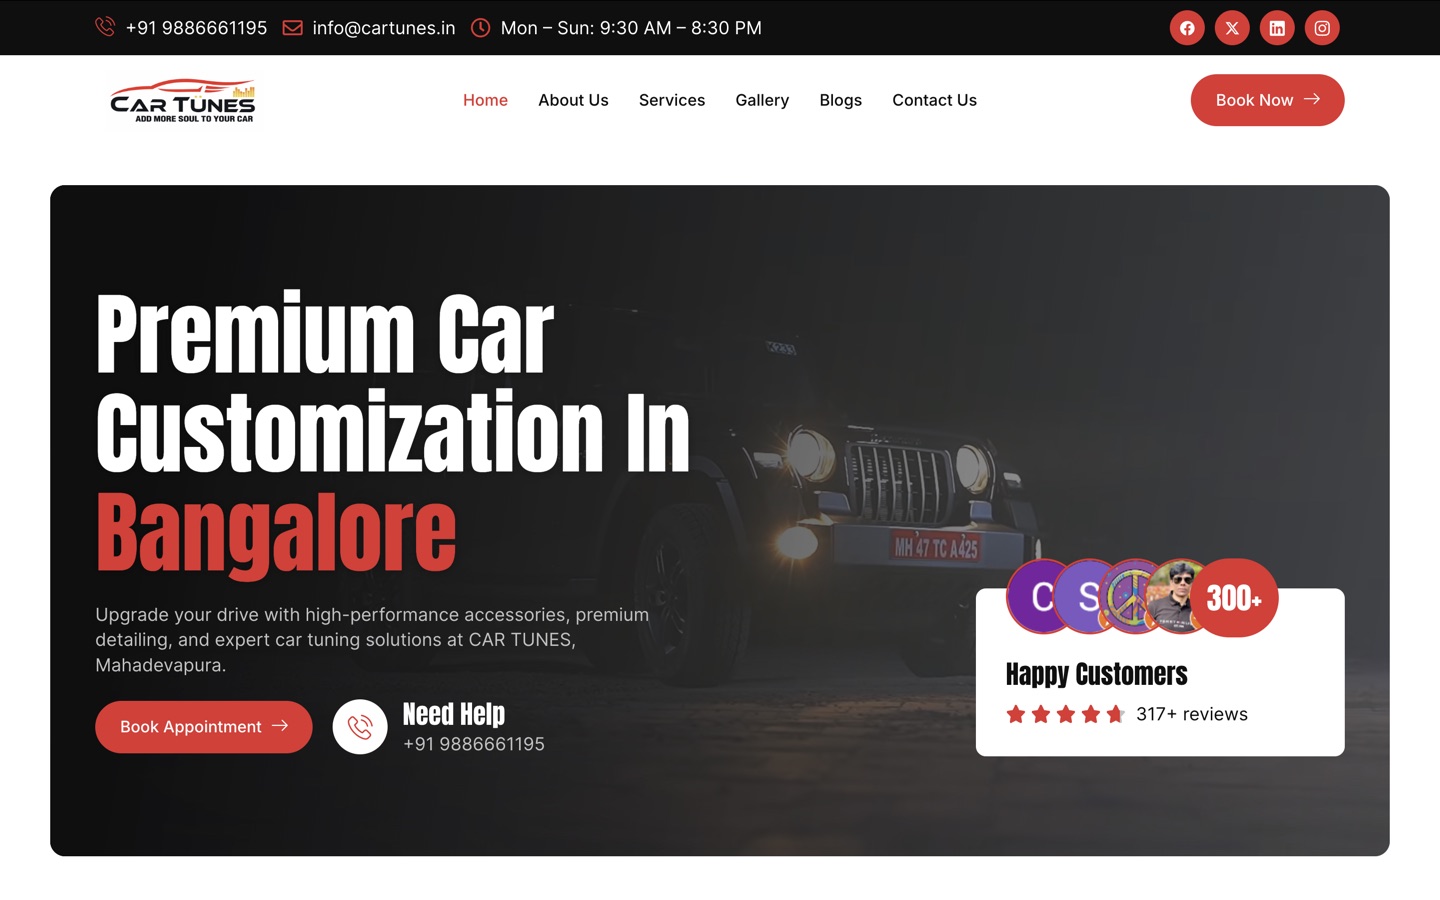Click the Book Now button
This screenshot has height=900, width=1440.
click(1267, 100)
